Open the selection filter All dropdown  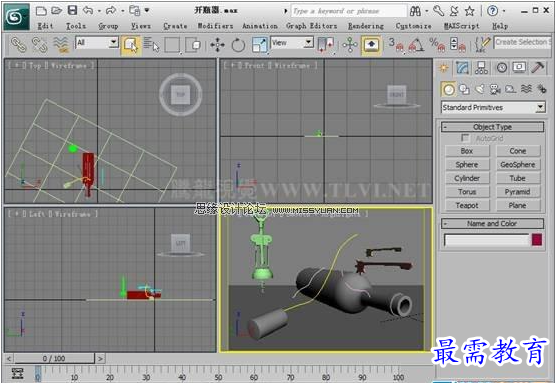(97, 43)
